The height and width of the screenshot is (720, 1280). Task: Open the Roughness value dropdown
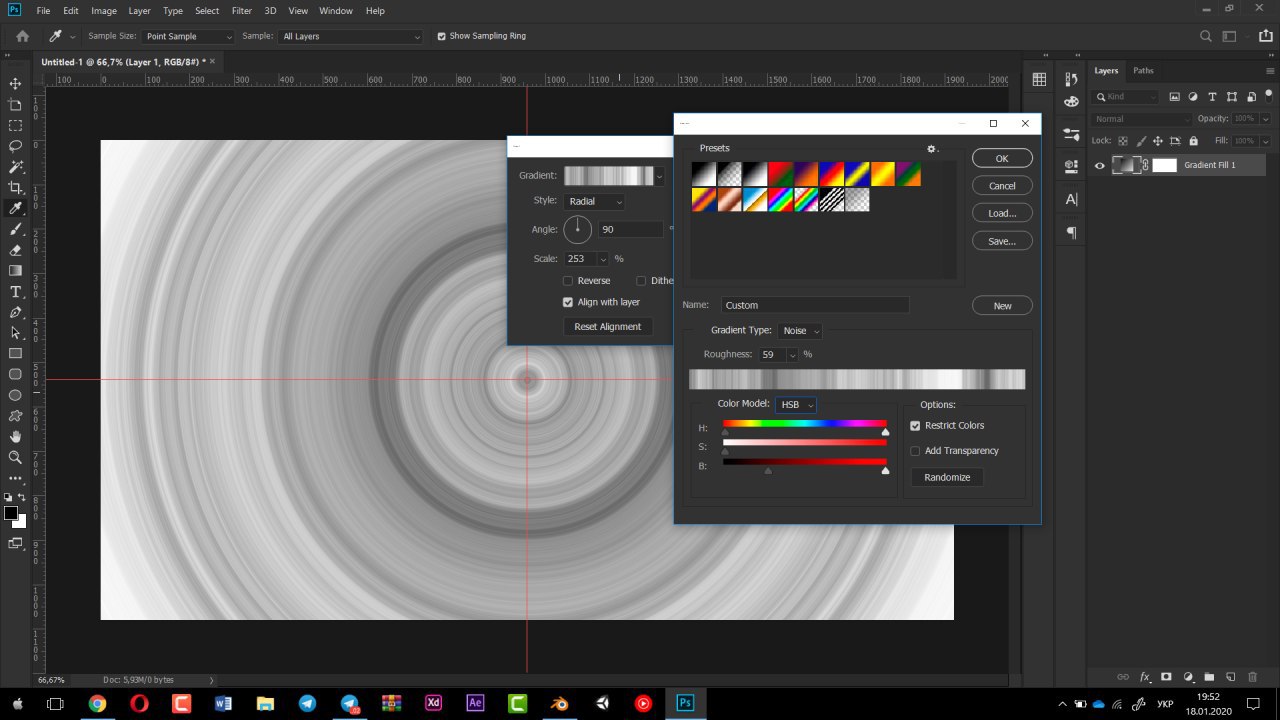pos(792,354)
